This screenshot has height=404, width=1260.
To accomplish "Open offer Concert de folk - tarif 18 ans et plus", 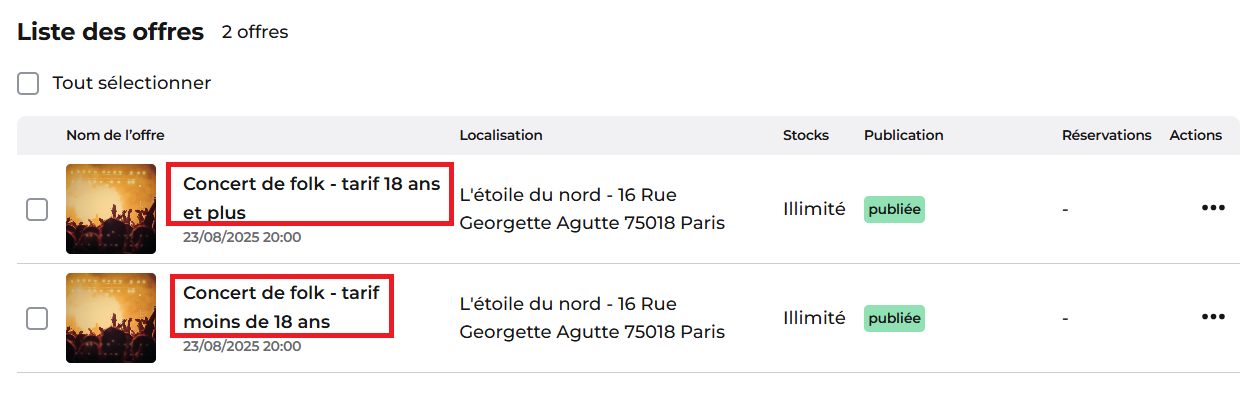I will [311, 198].
